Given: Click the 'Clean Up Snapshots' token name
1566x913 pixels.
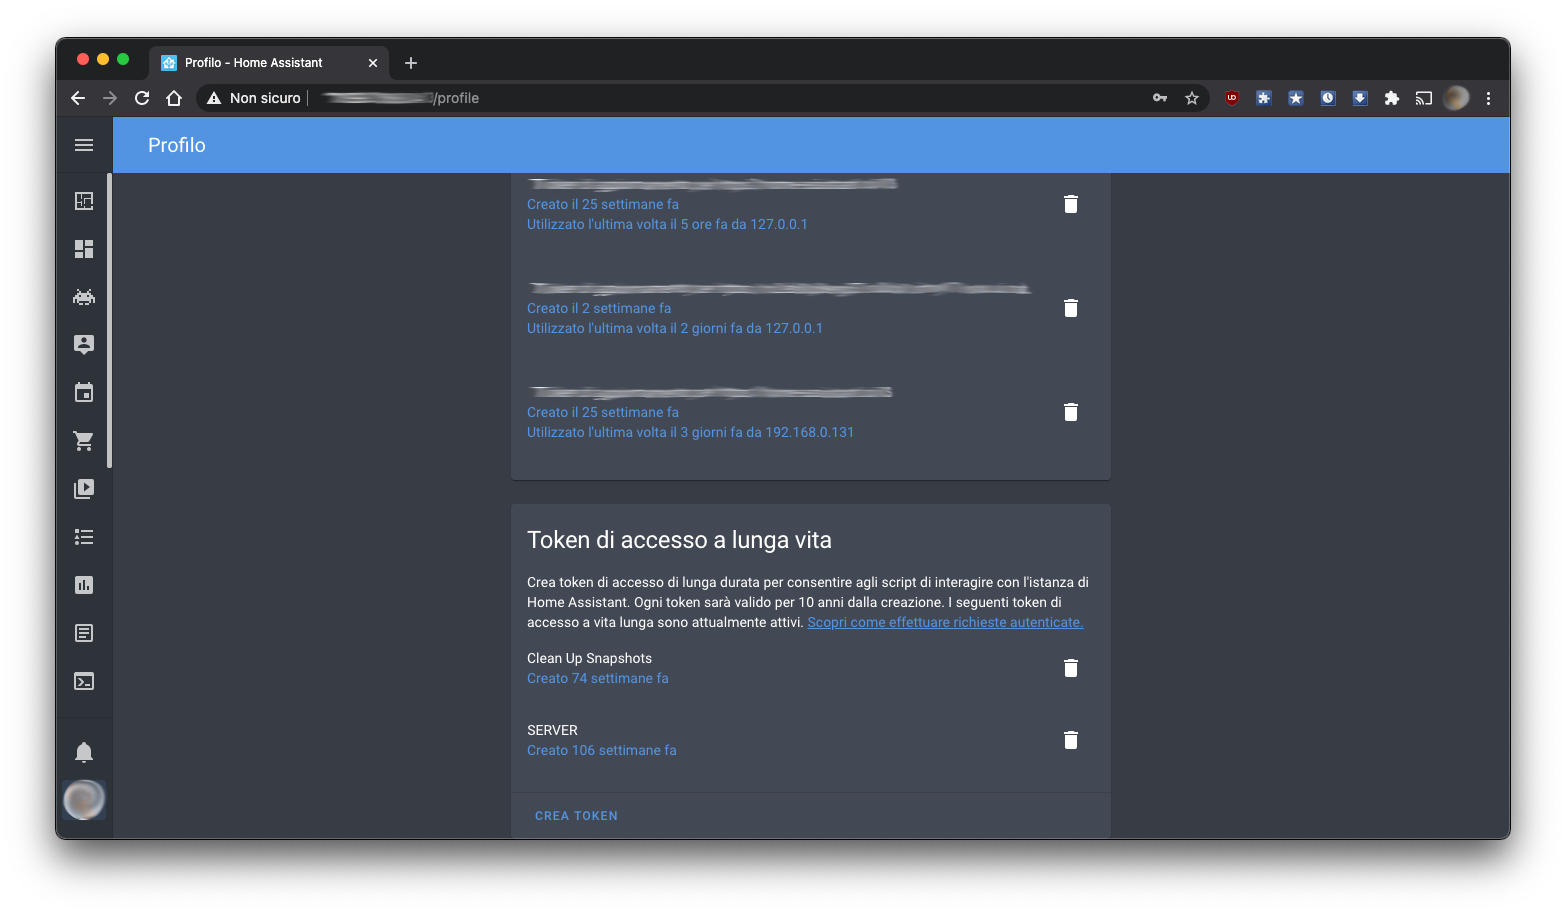Looking at the screenshot, I should (x=589, y=658).
